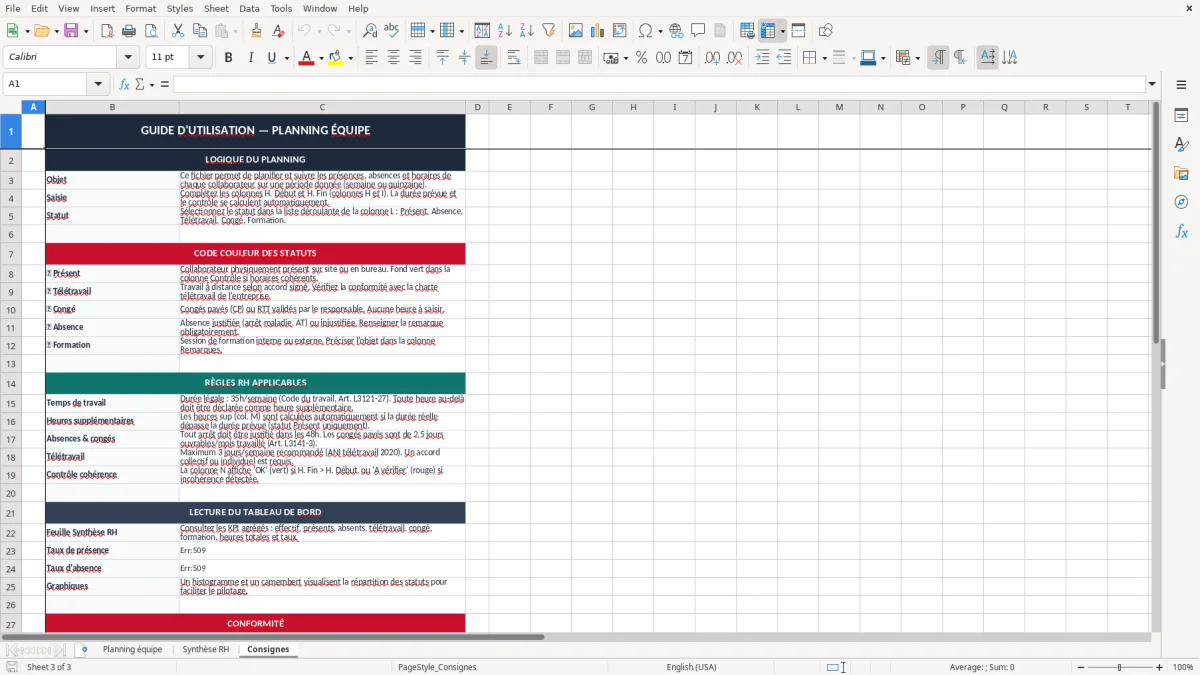Toggle italic formatting

click(250, 58)
